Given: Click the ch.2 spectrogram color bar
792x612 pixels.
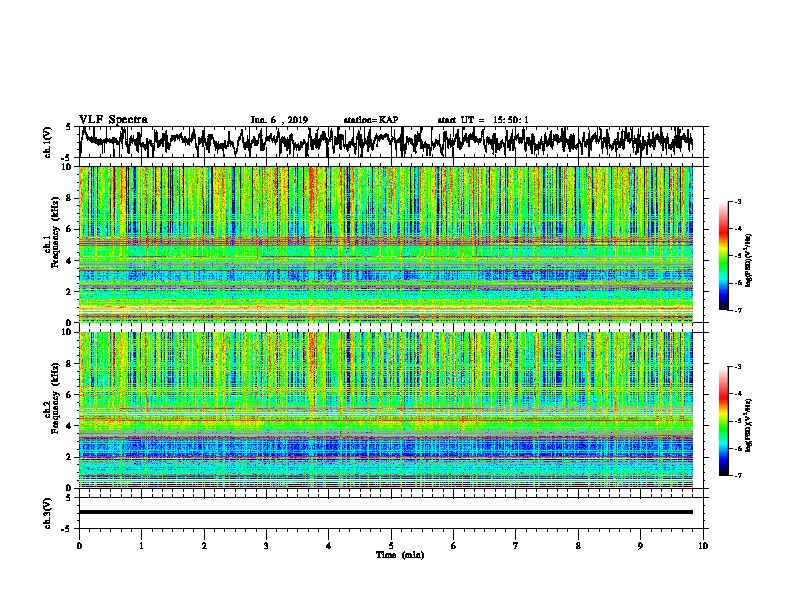Looking at the screenshot, I should tap(723, 421).
